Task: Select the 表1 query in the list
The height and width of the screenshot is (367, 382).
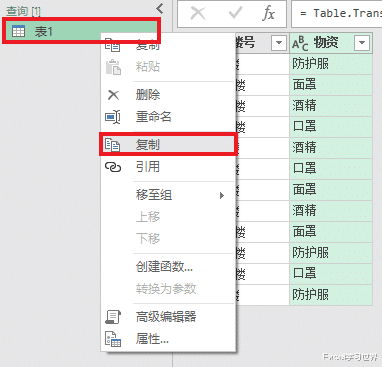Action: pyautogui.click(x=81, y=31)
